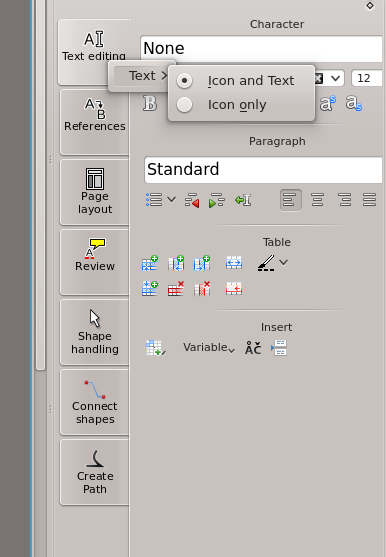Increase paragraph indent icon
386x557 pixels.
click(217, 200)
